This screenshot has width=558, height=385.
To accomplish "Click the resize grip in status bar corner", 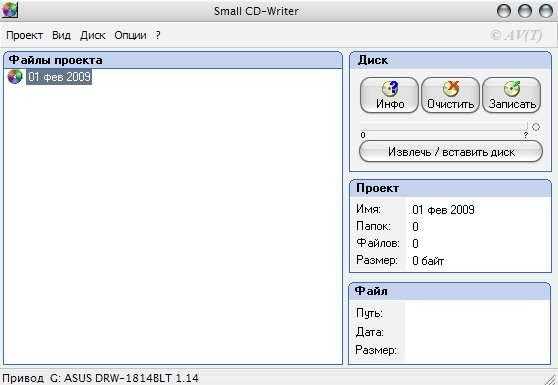I will coord(551,379).
